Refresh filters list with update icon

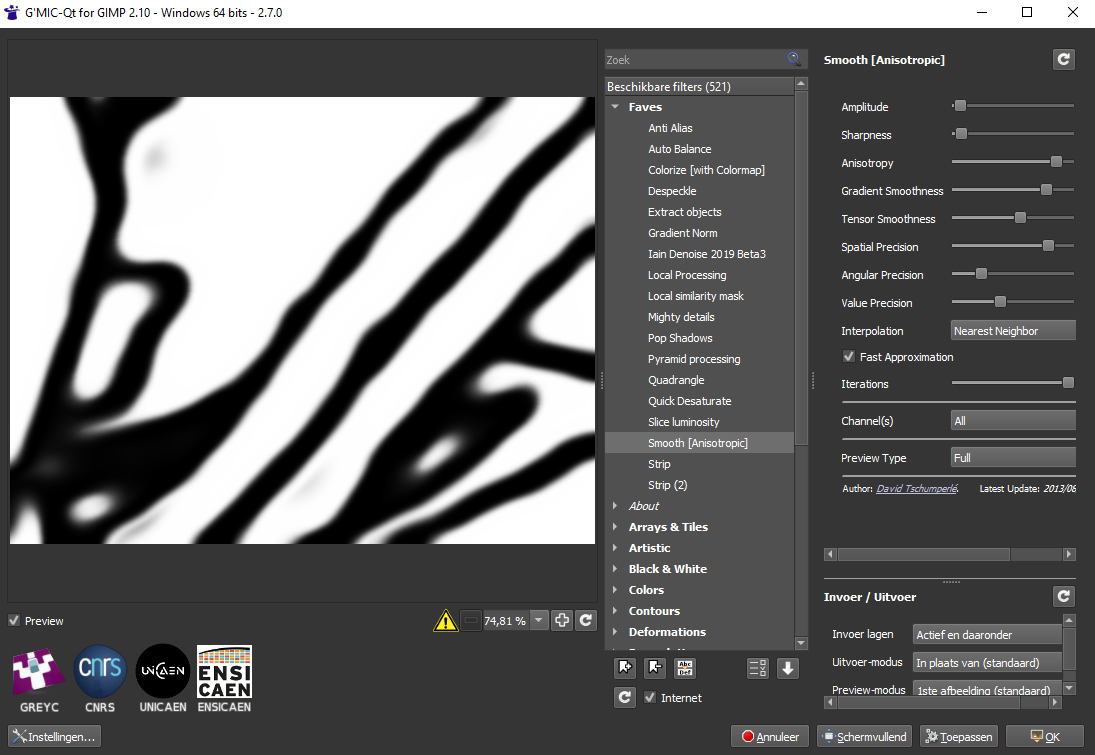(625, 697)
